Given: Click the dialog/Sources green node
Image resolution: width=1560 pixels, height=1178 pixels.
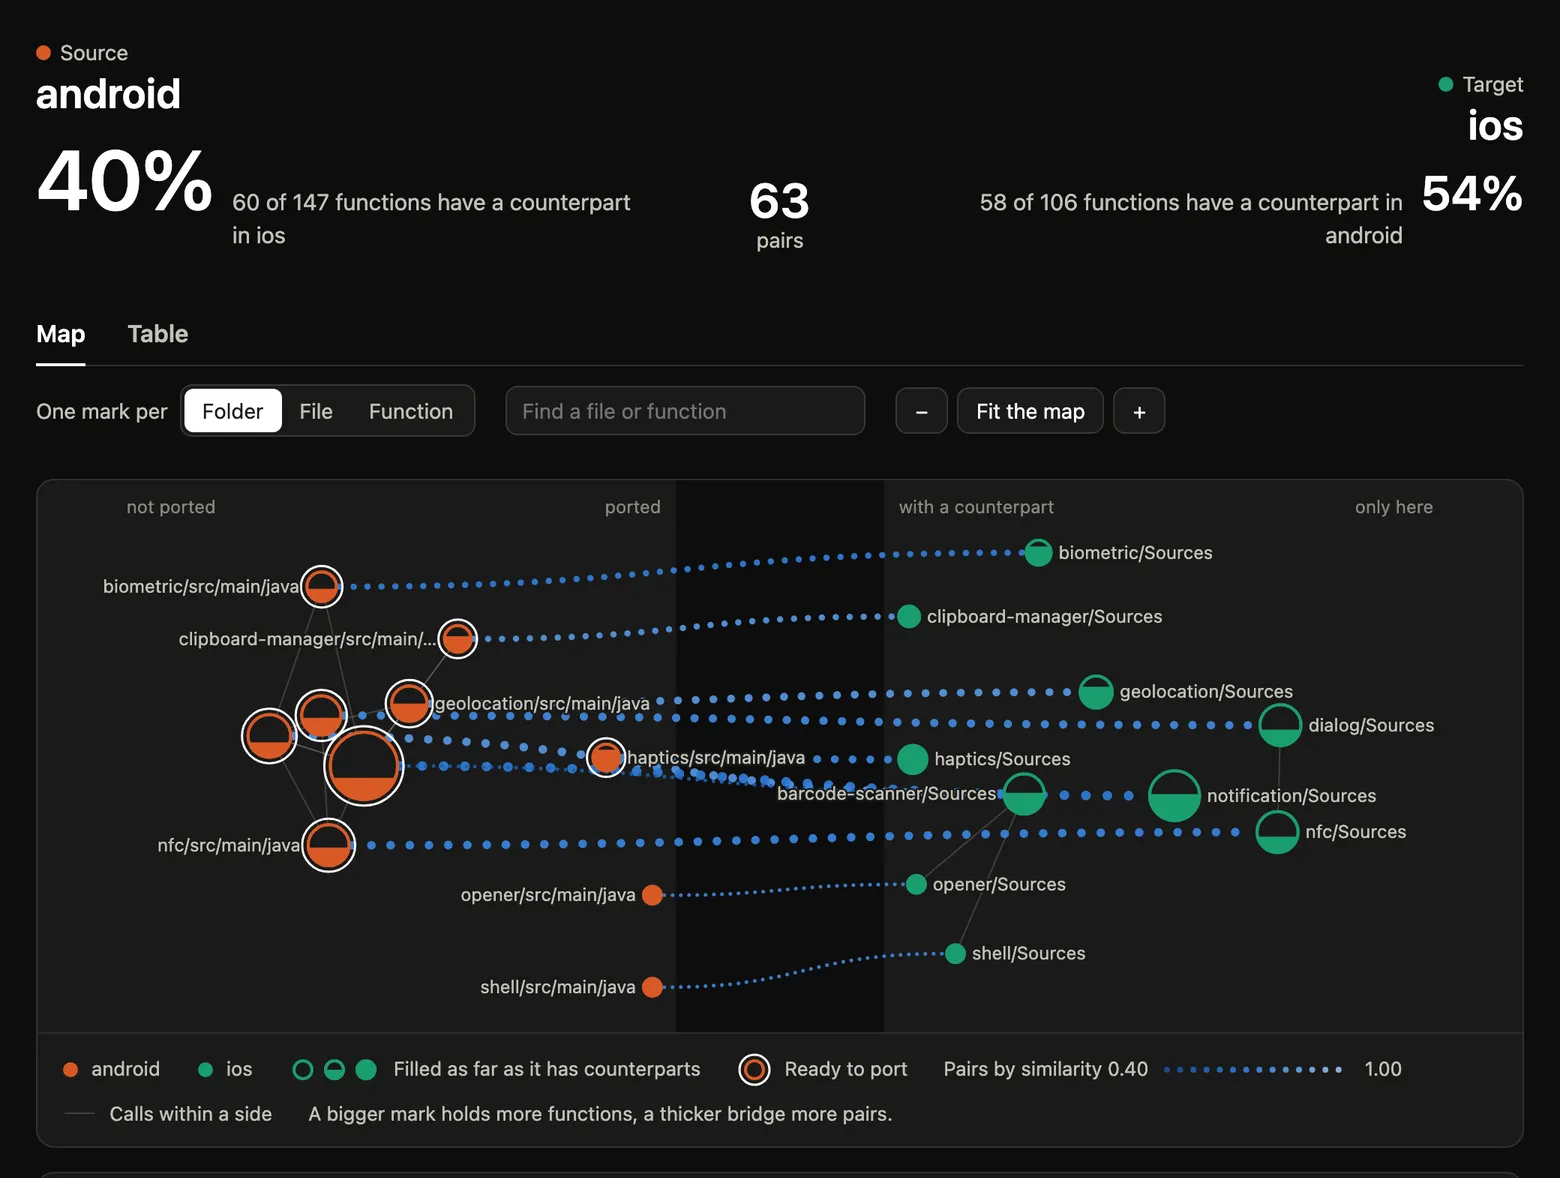Looking at the screenshot, I should click(x=1280, y=726).
